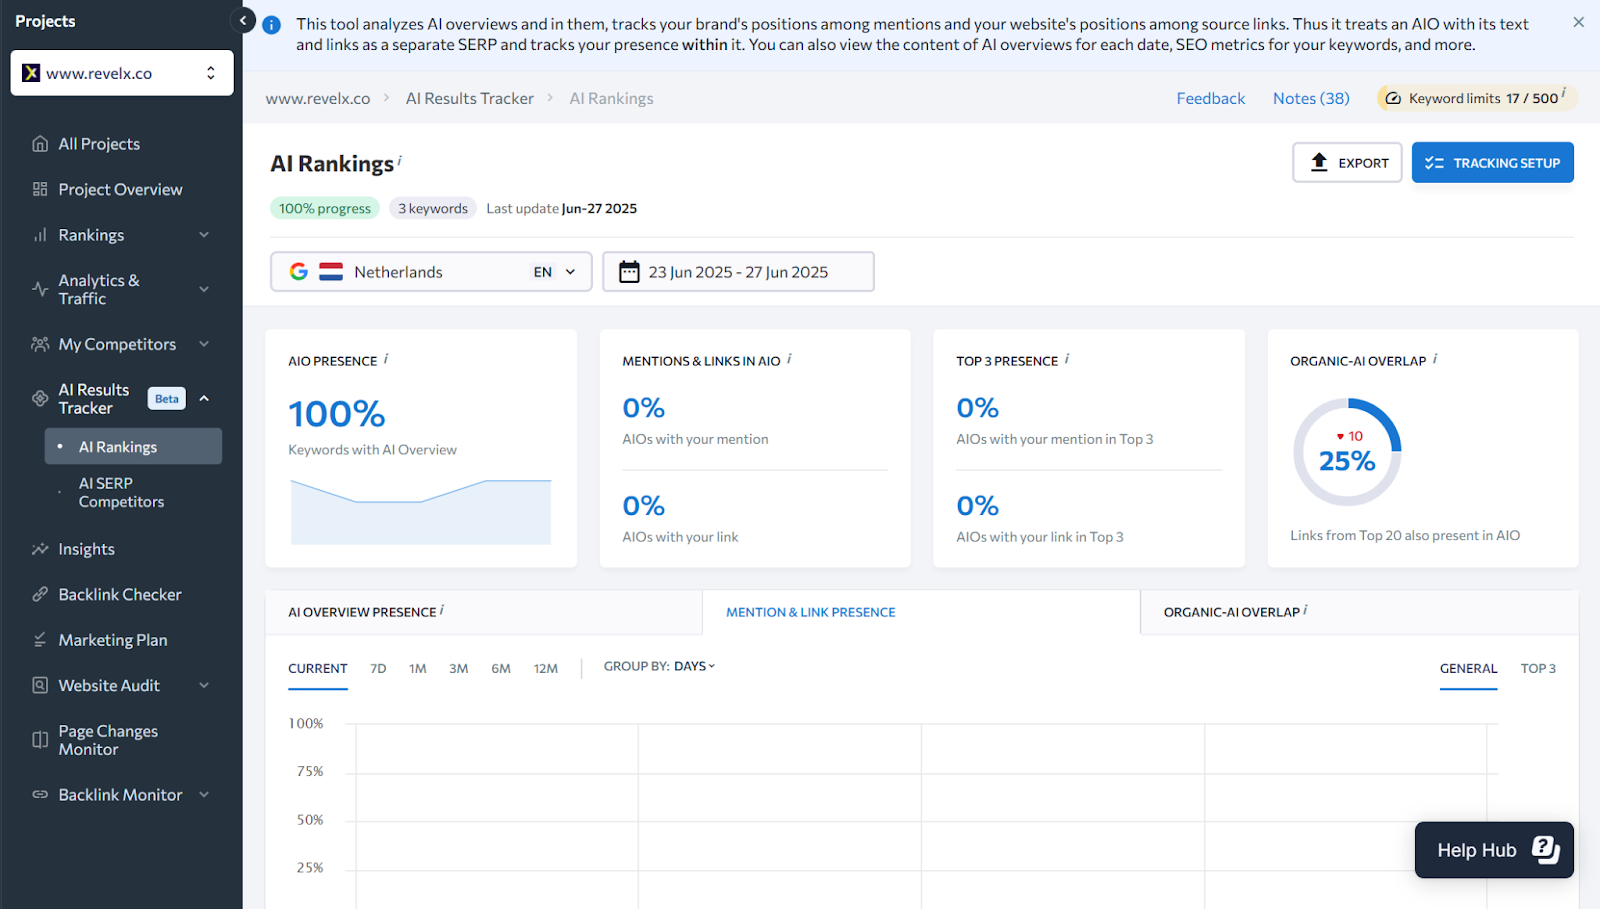Expand the Website Audit chevron
Image resolution: width=1600 pixels, height=909 pixels.
point(204,685)
